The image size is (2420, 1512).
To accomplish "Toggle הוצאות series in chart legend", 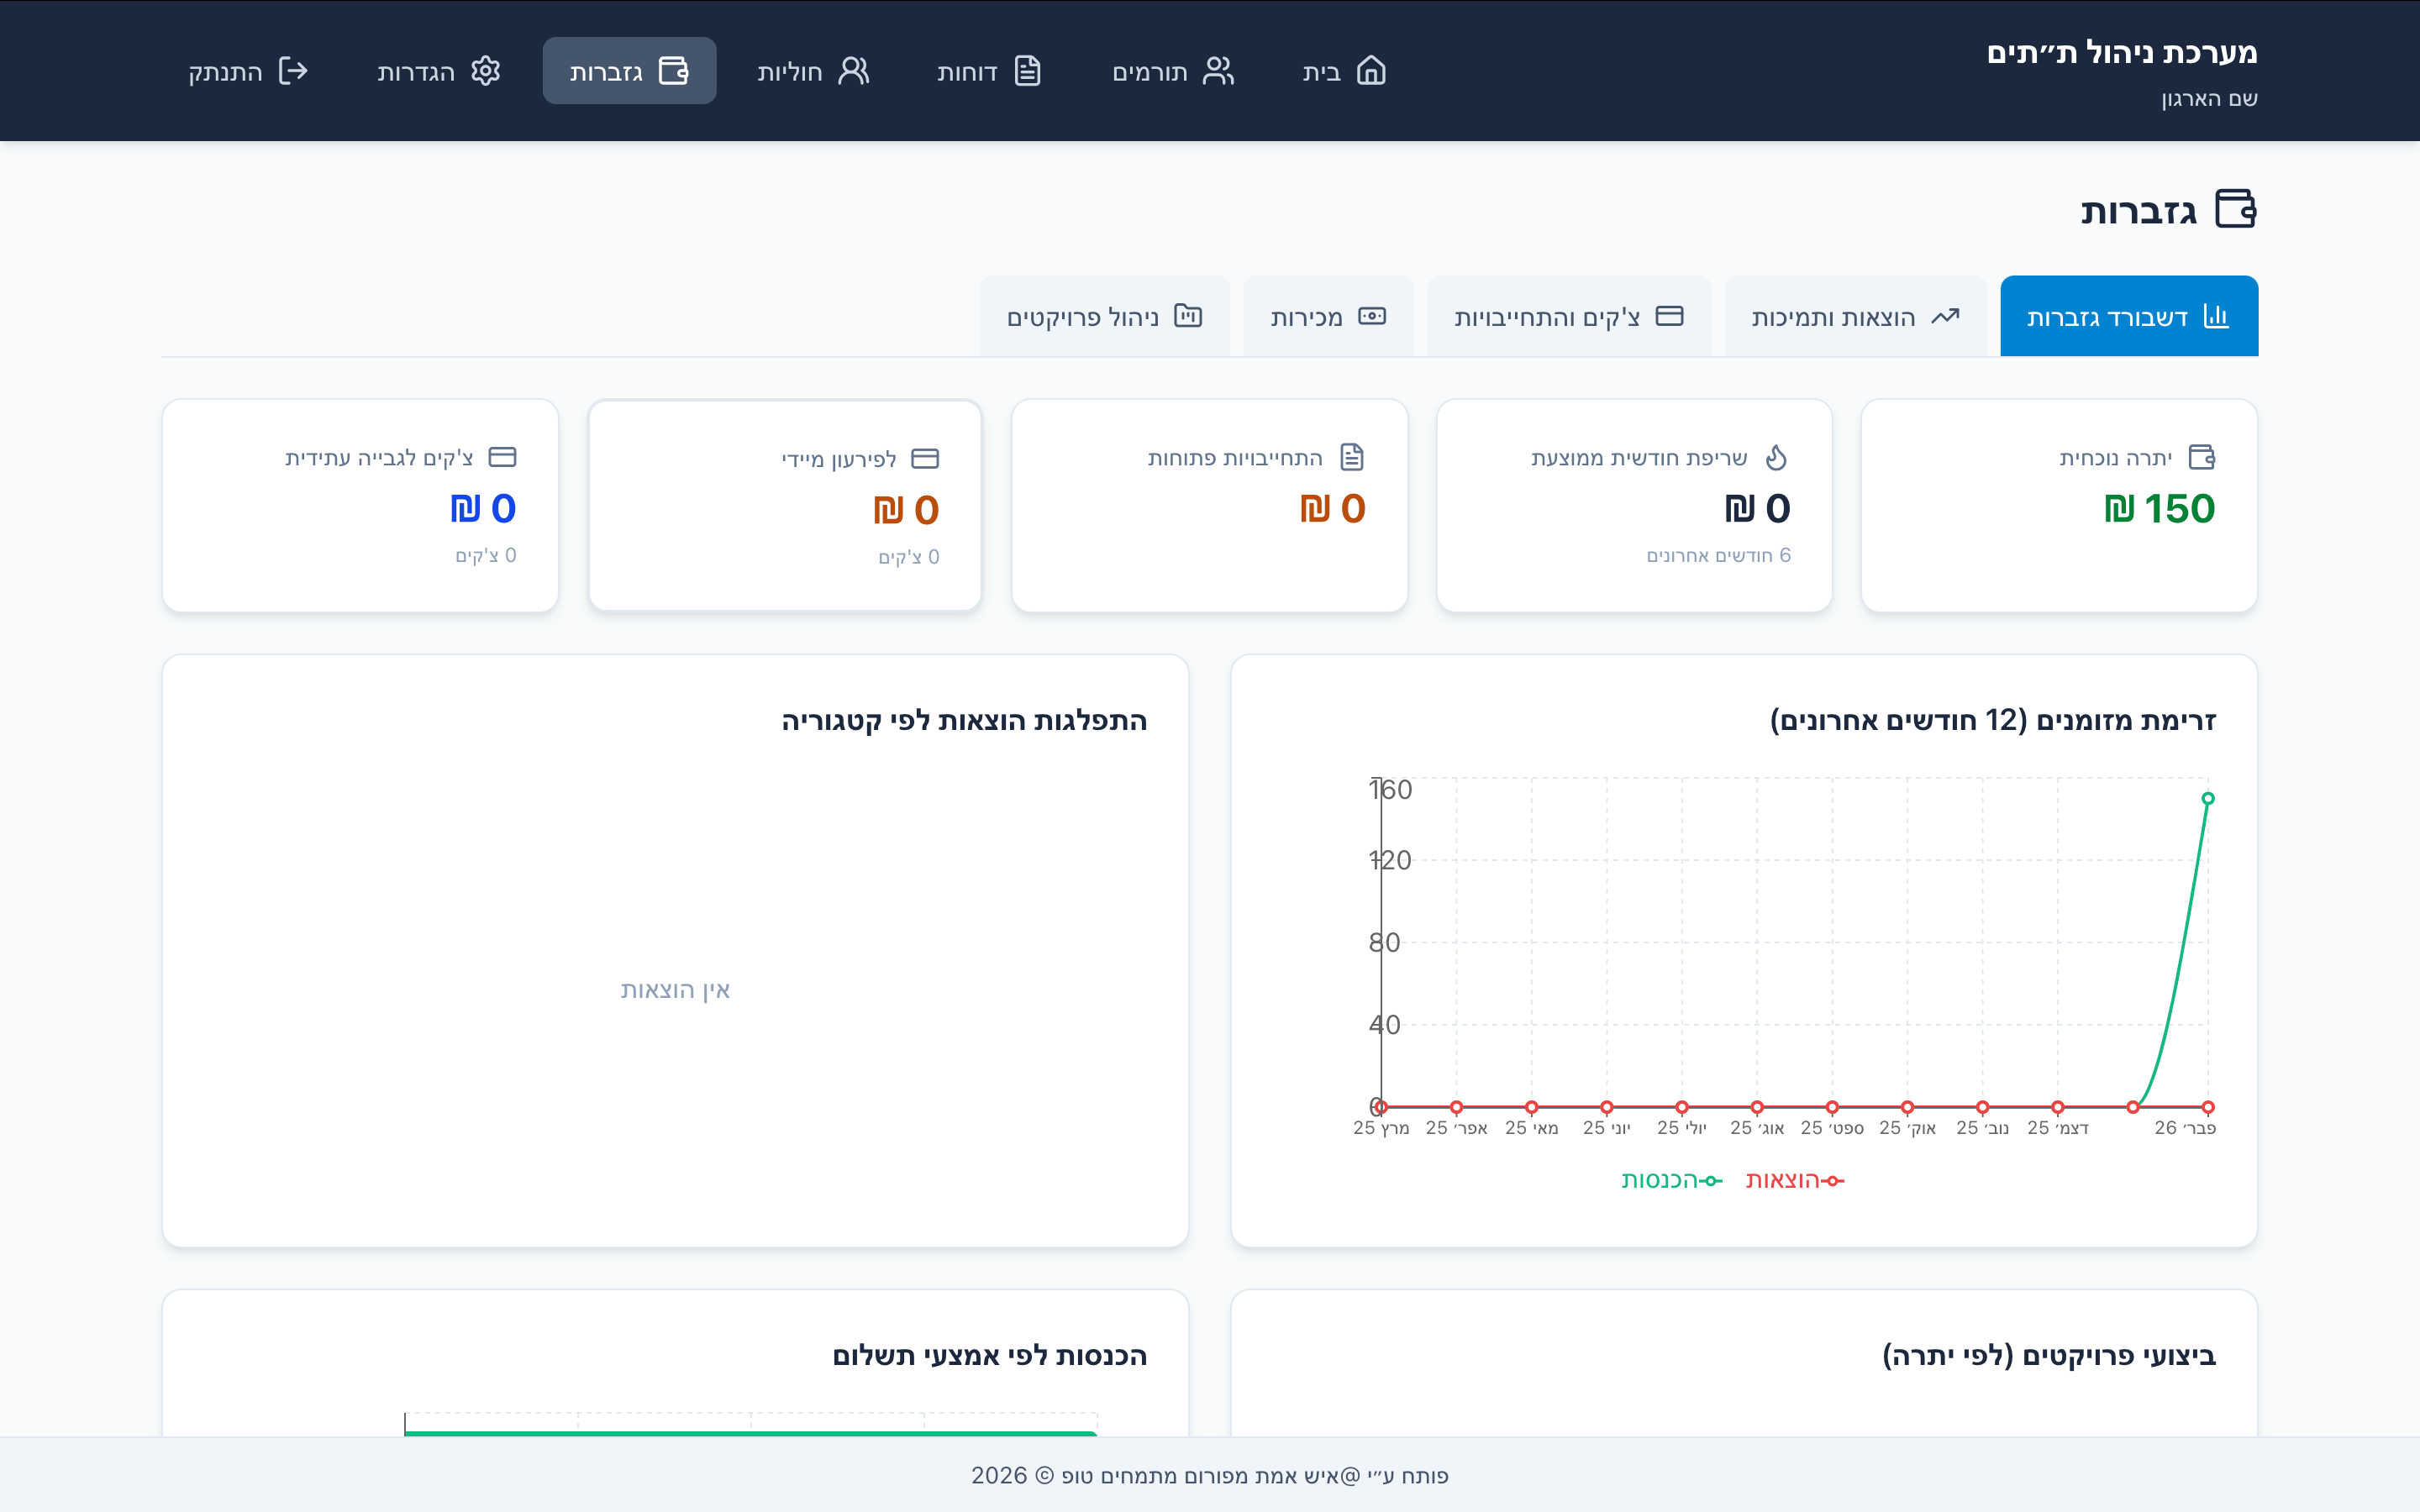I will (1794, 1180).
